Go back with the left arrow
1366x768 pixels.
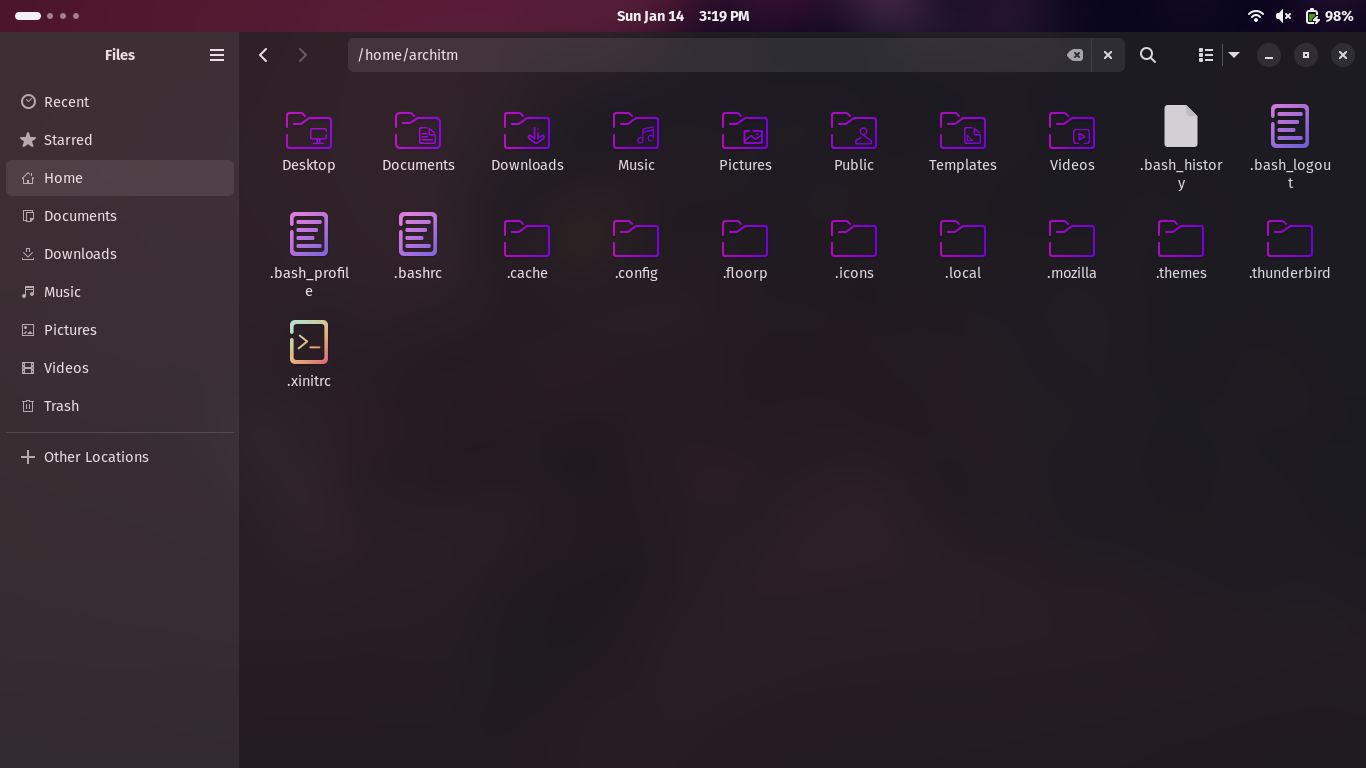tap(263, 55)
